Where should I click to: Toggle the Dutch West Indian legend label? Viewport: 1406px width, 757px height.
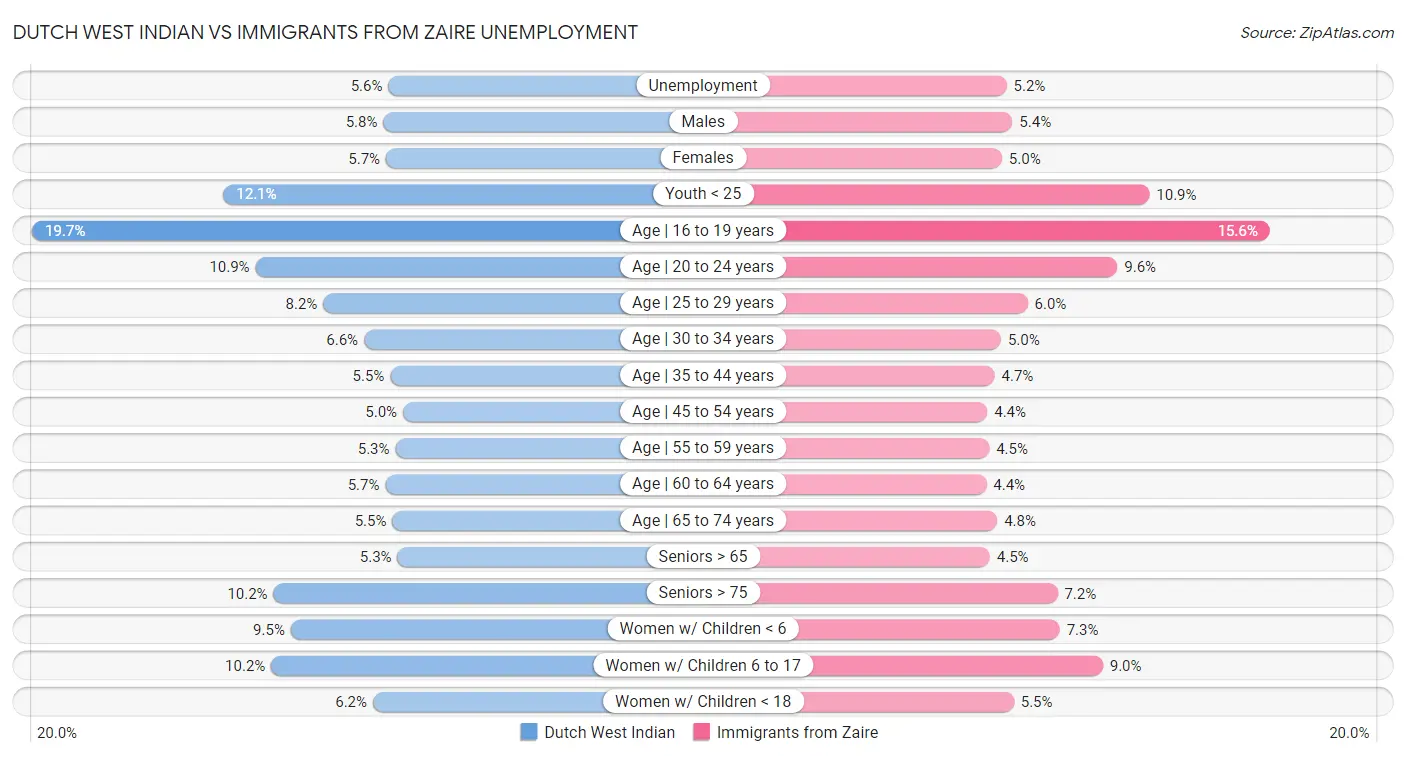609,732
